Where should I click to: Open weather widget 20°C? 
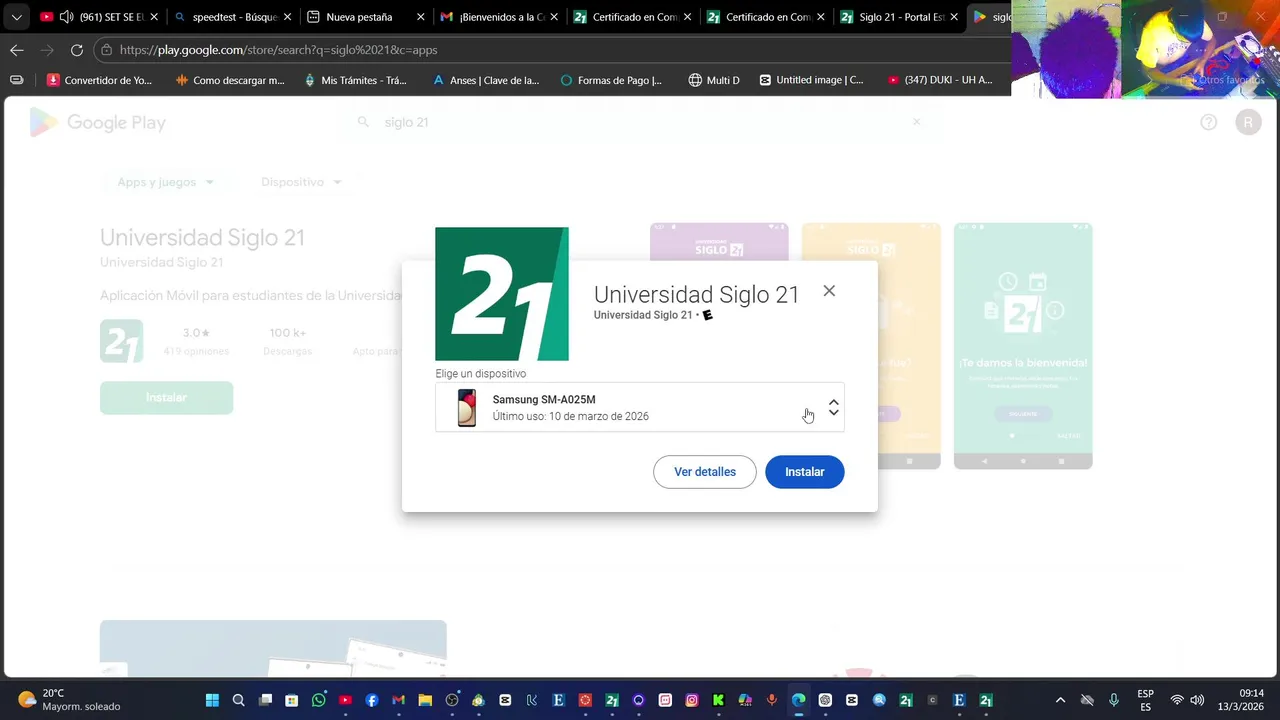70,700
